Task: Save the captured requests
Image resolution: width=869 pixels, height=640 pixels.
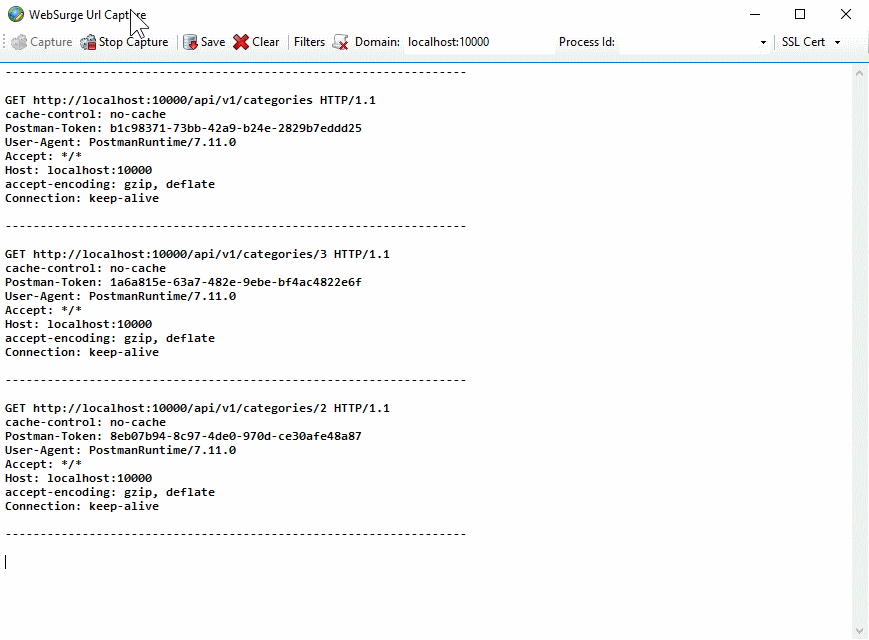Action: [204, 42]
